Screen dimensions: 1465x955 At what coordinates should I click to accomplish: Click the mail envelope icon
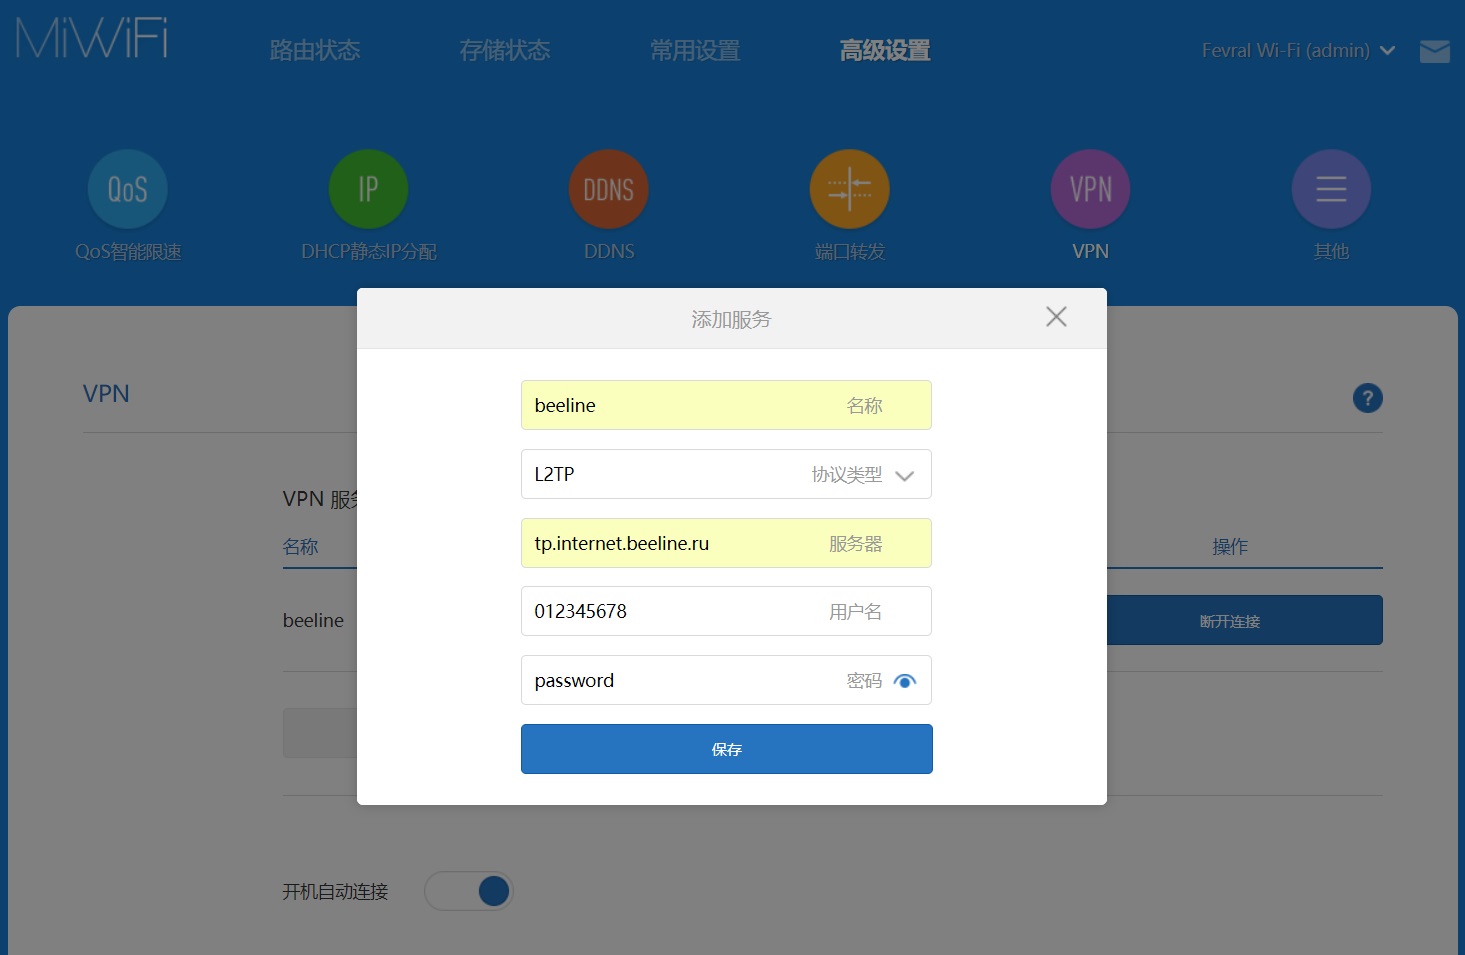click(1435, 51)
